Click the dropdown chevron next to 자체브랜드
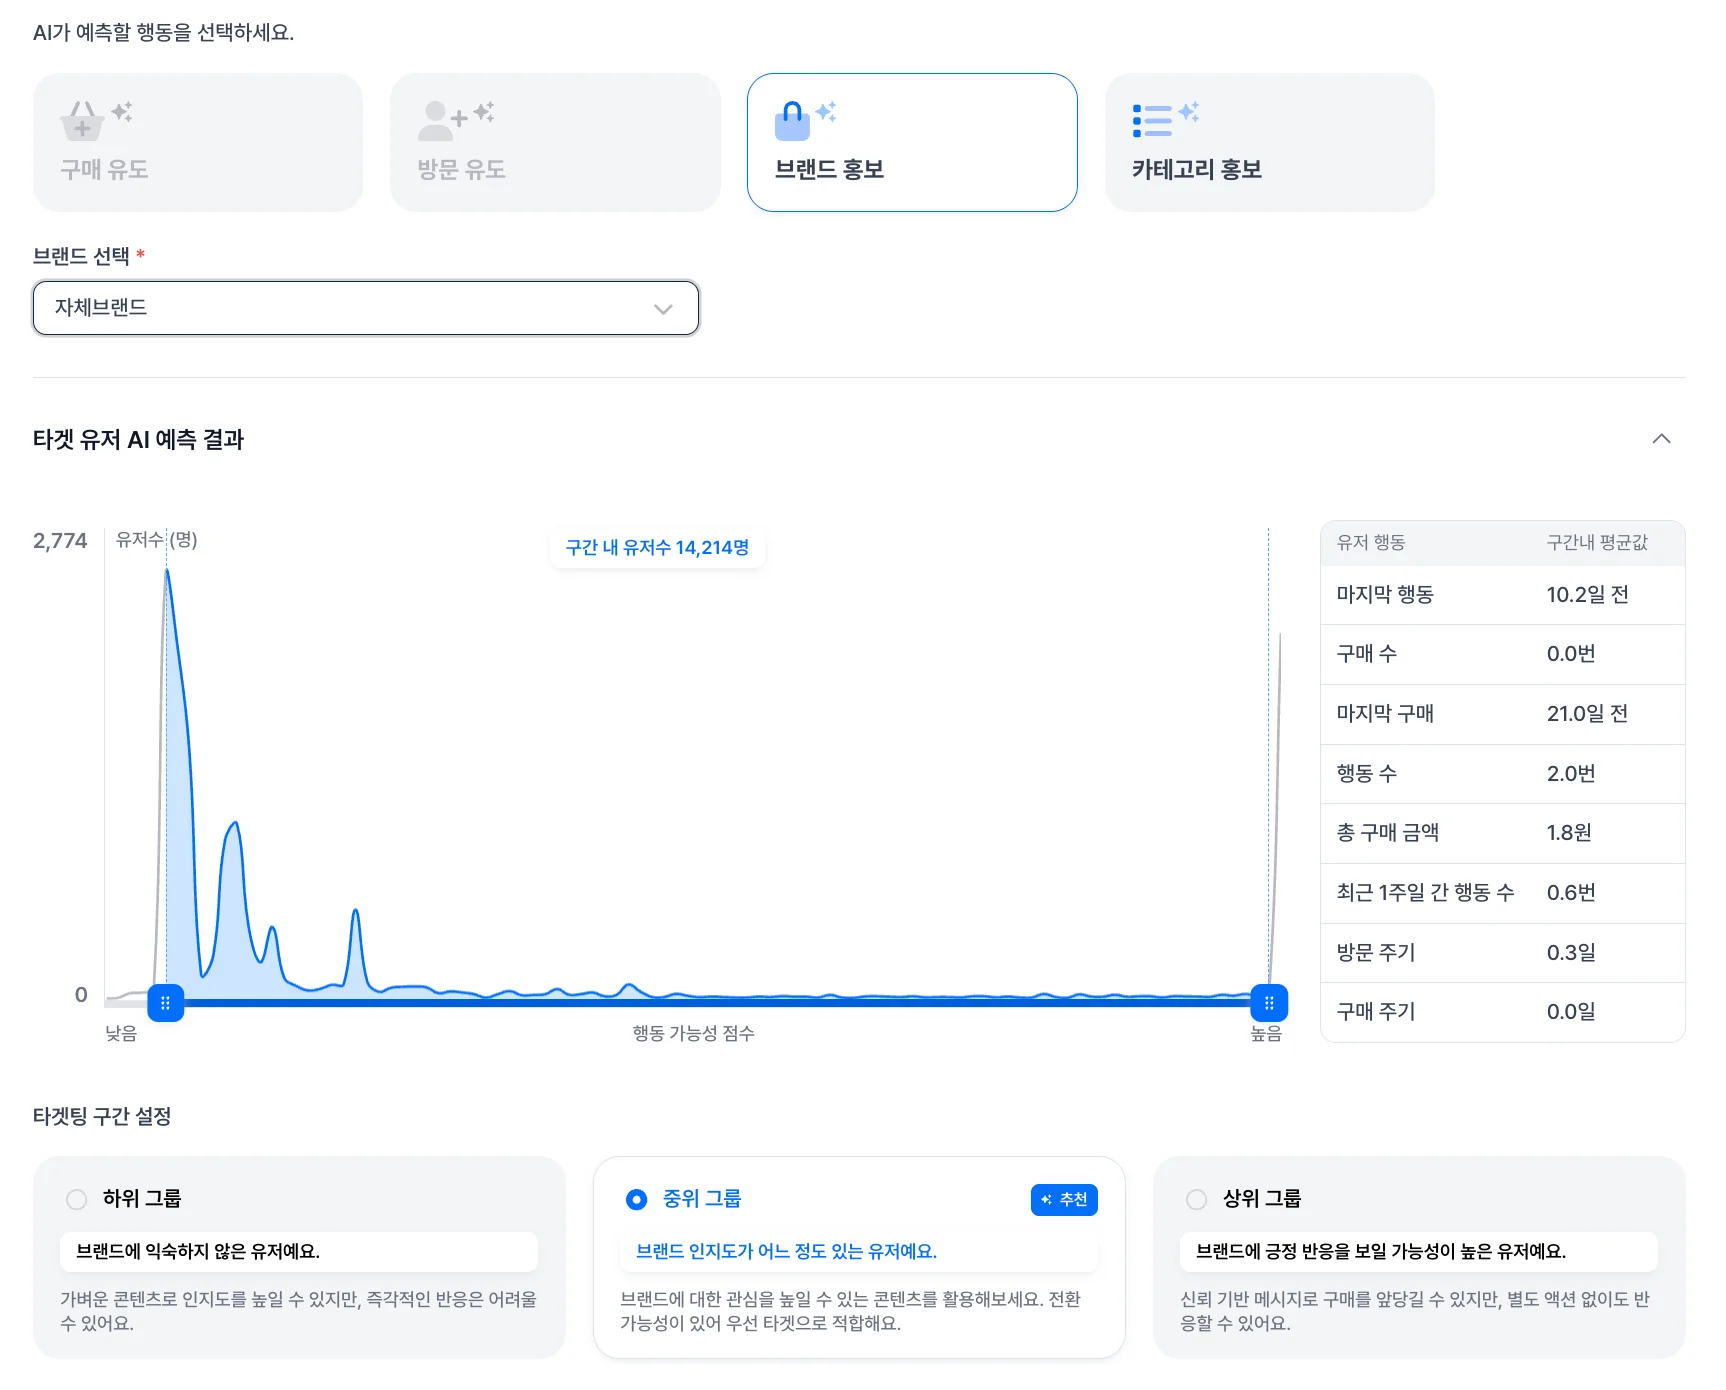 [662, 309]
